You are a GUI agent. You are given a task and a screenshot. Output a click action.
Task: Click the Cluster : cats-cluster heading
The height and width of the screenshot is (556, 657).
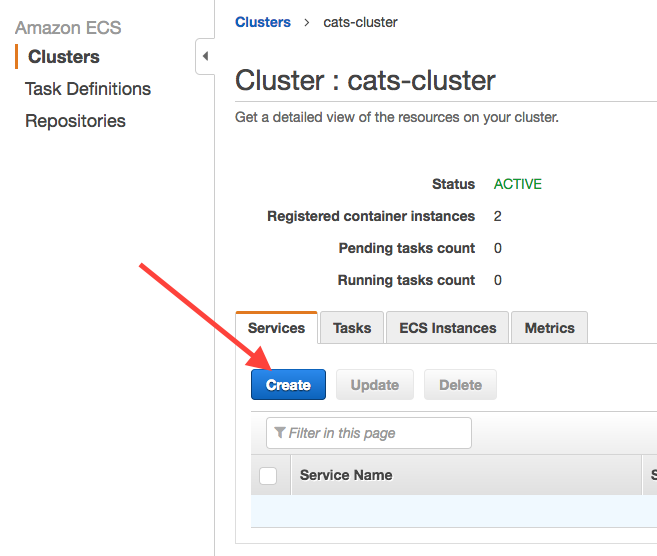(x=365, y=80)
